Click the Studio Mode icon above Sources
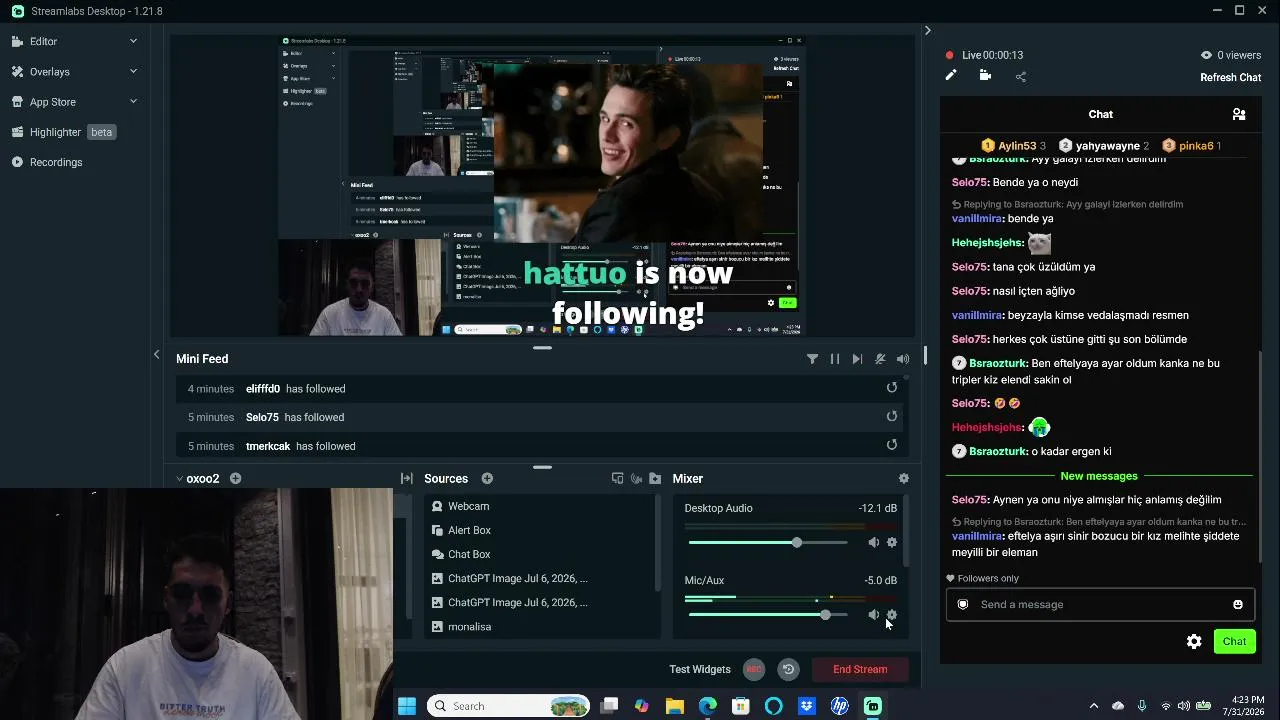The image size is (1280, 720). 617,479
